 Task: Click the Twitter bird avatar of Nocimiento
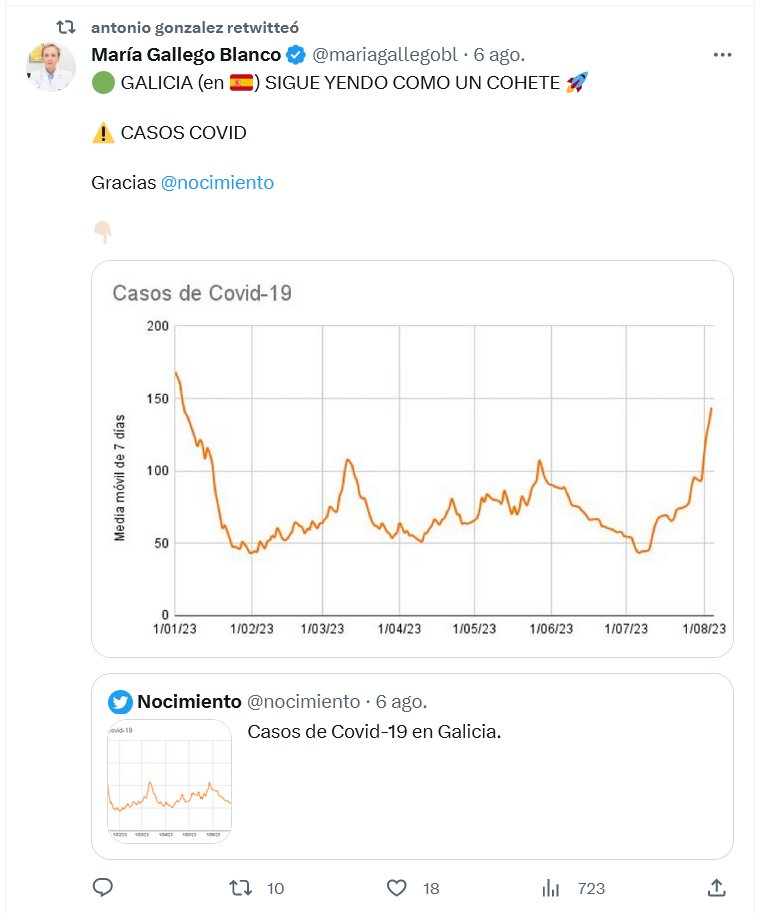[120, 701]
